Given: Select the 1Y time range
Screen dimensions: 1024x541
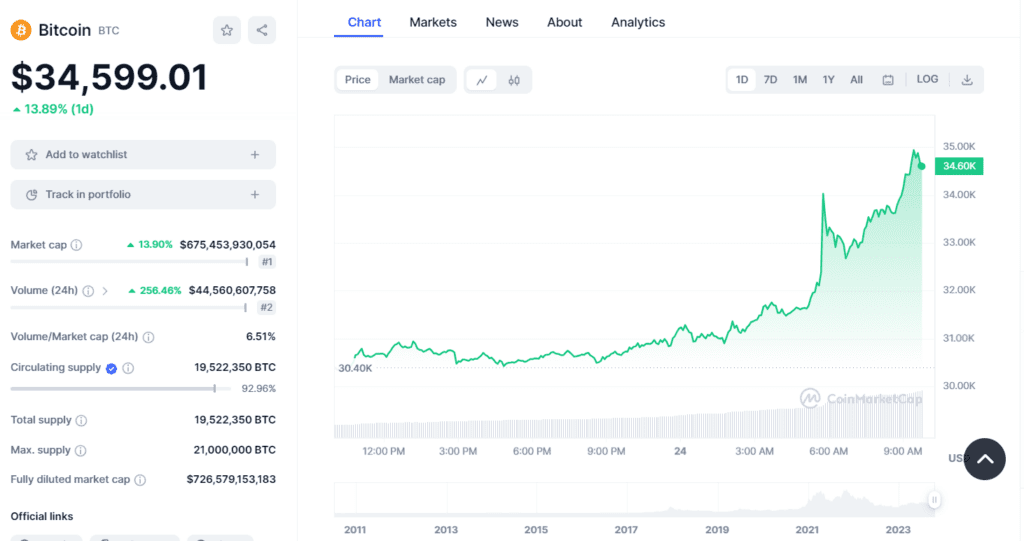Looking at the screenshot, I should tap(829, 80).
